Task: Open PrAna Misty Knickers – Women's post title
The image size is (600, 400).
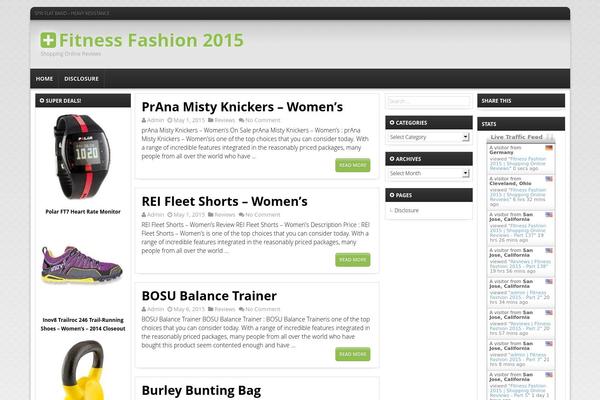Action: pos(242,107)
